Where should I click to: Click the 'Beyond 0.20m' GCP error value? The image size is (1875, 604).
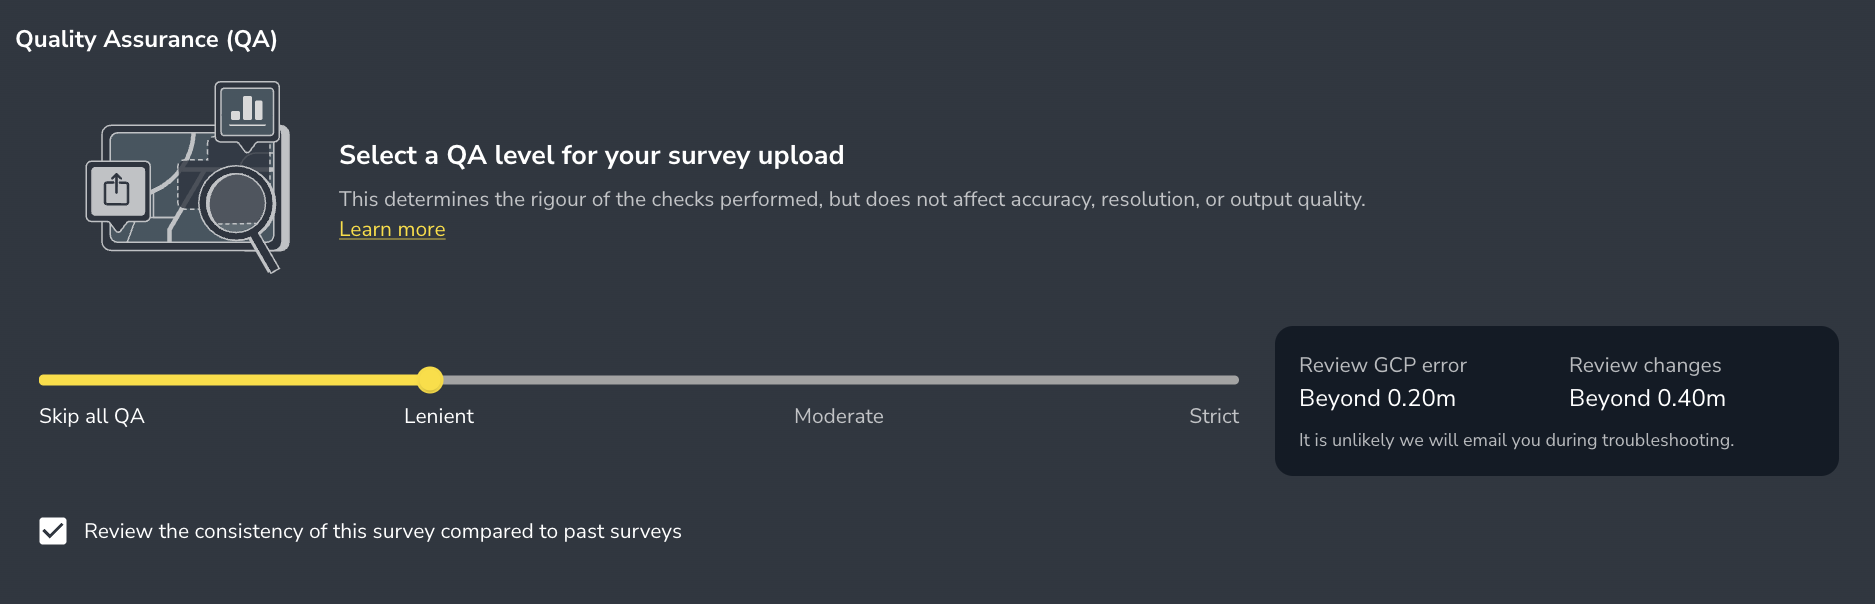click(x=1377, y=398)
